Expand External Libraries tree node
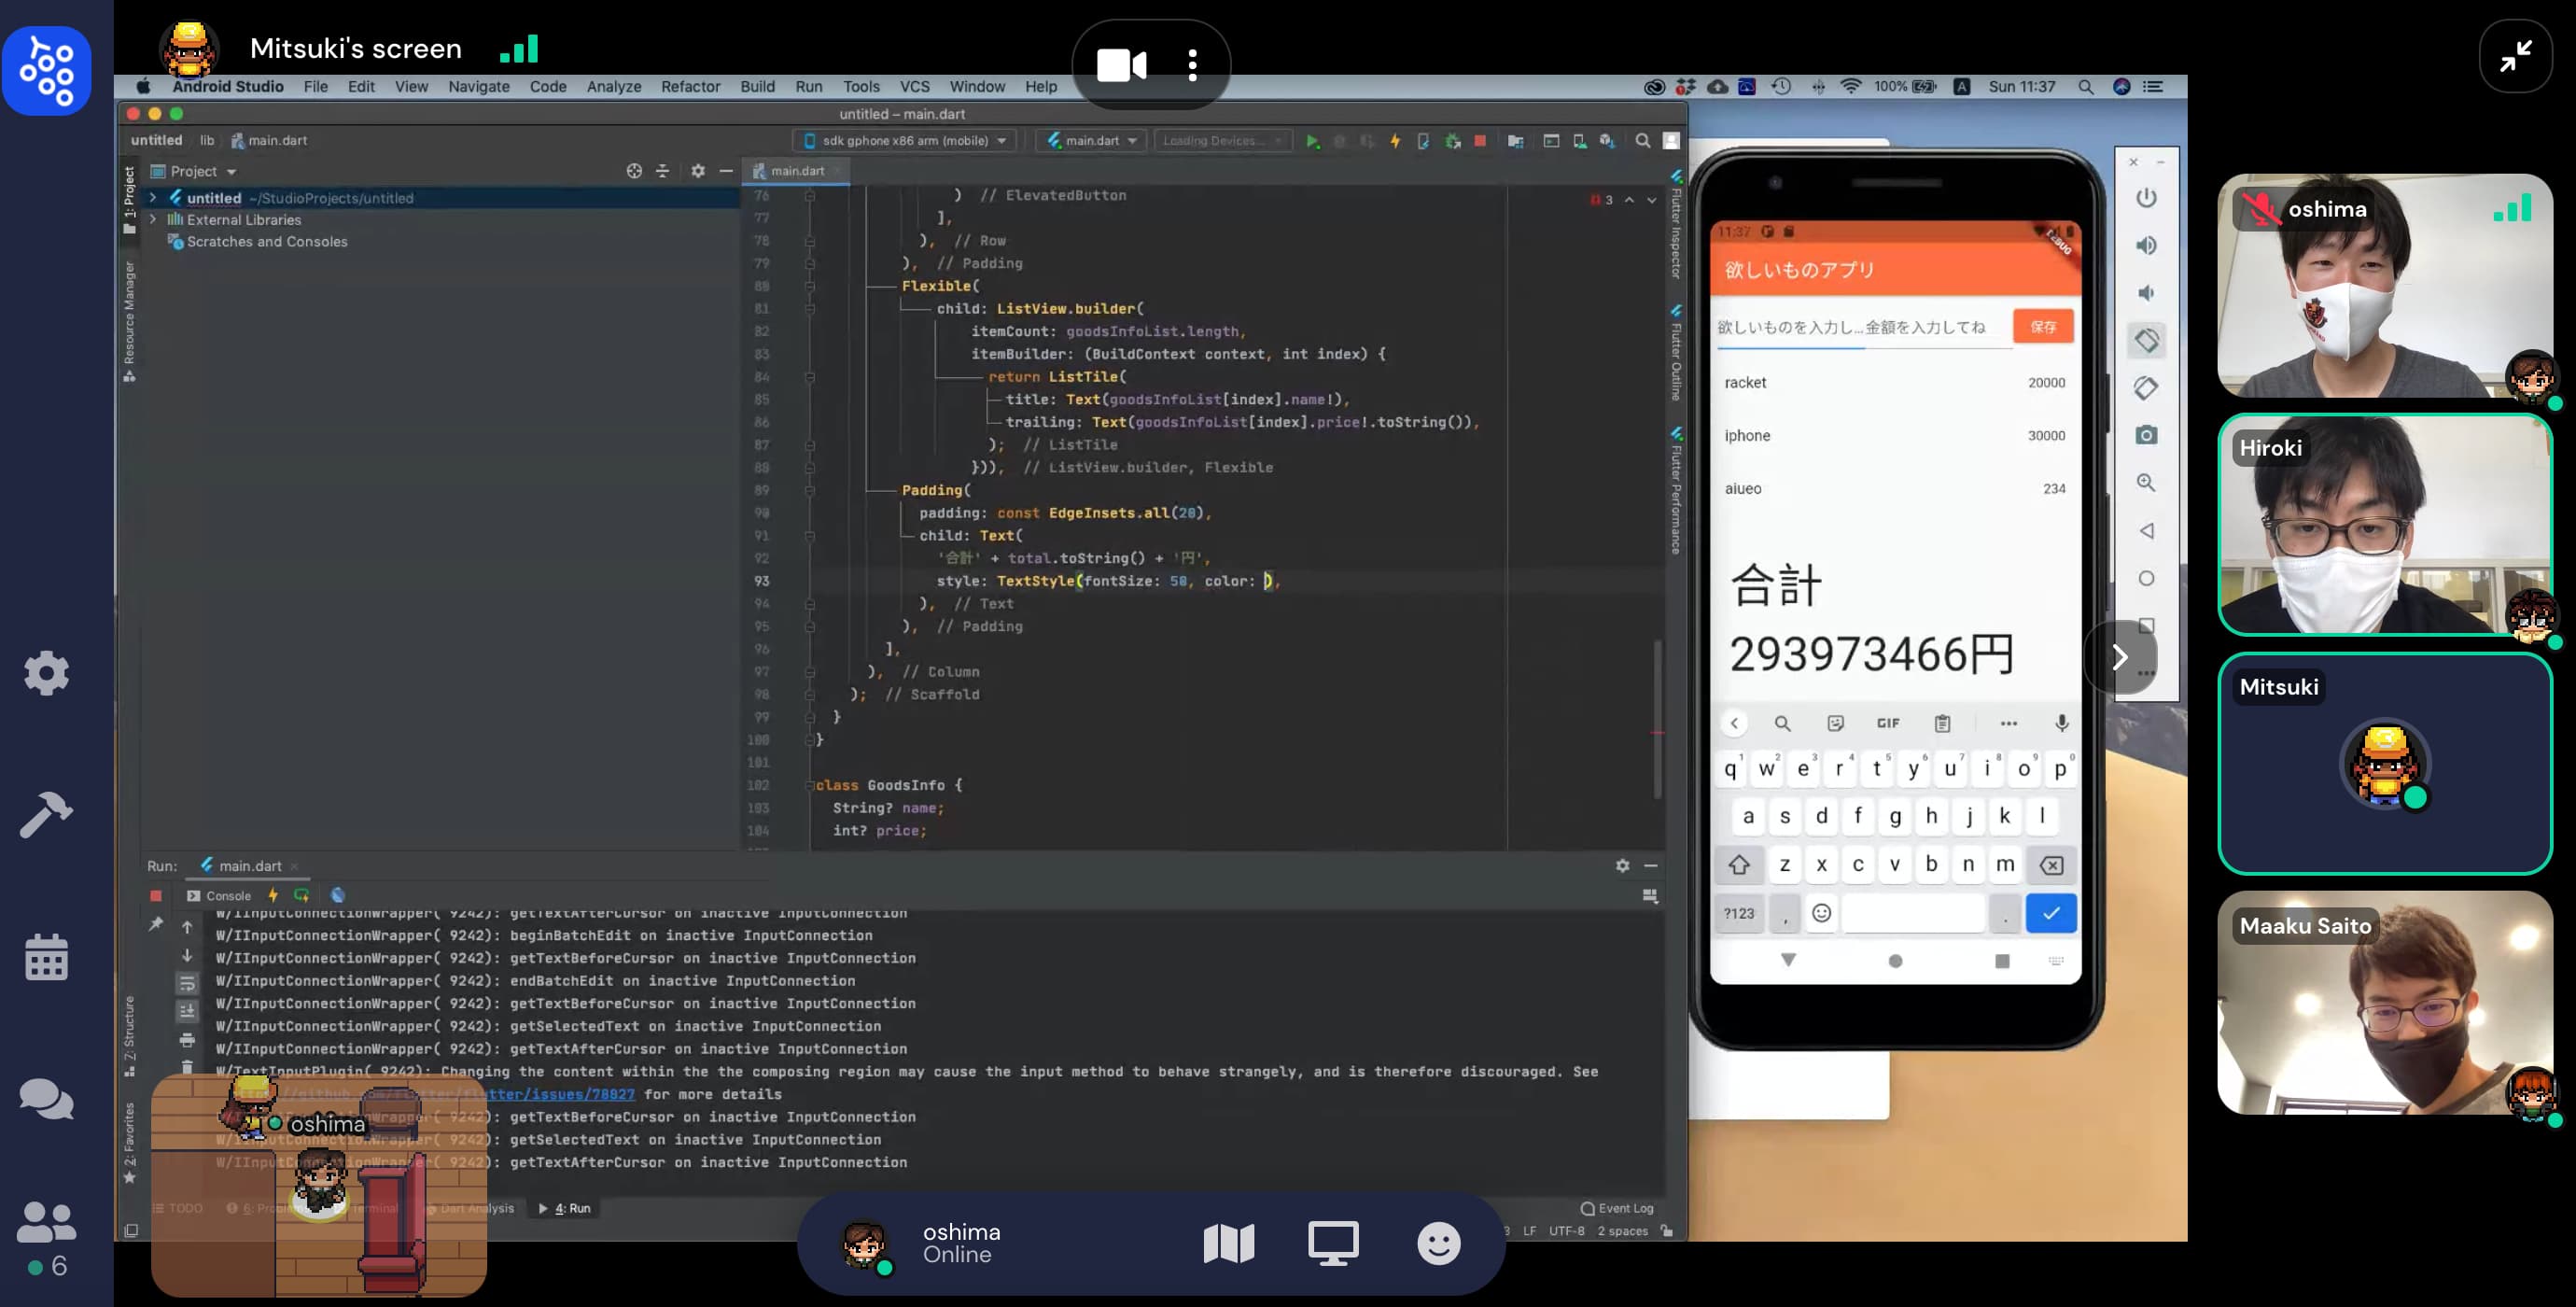 pyautogui.click(x=153, y=220)
